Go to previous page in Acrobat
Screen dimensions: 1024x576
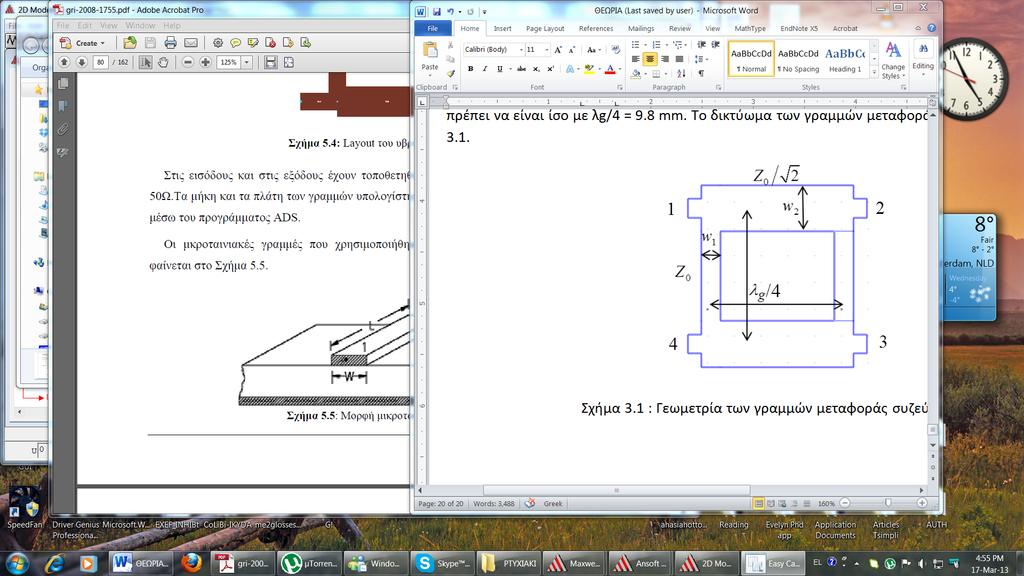pos(64,62)
